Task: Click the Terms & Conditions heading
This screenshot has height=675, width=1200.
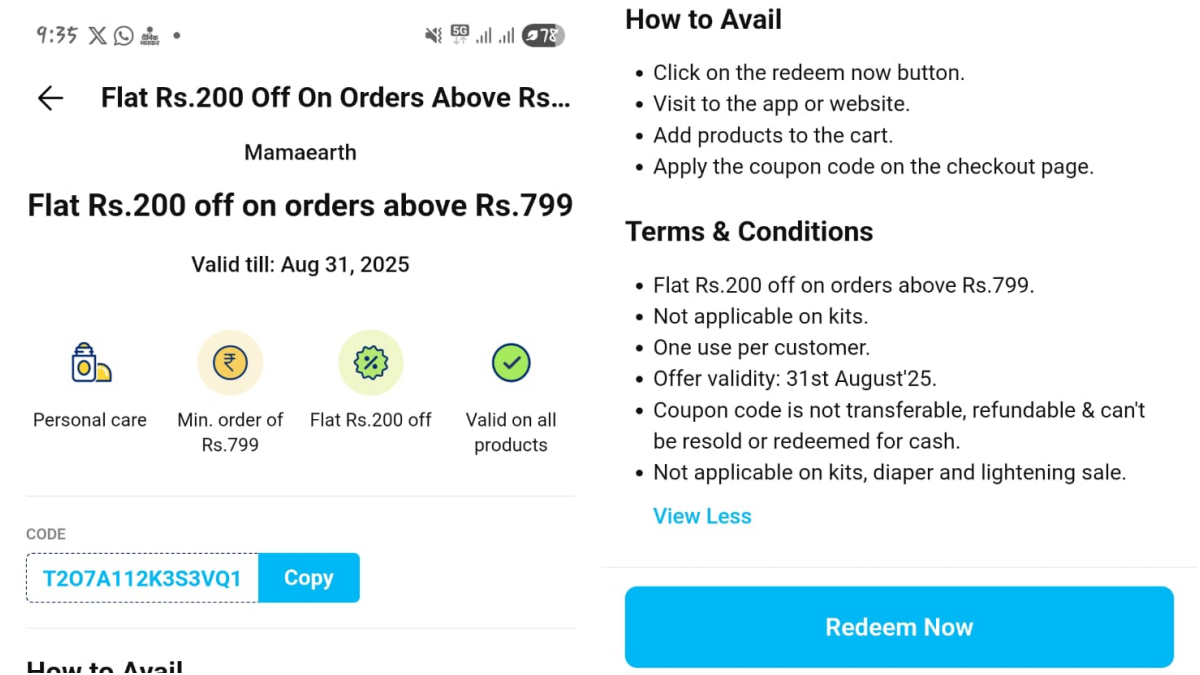Action: (x=748, y=231)
